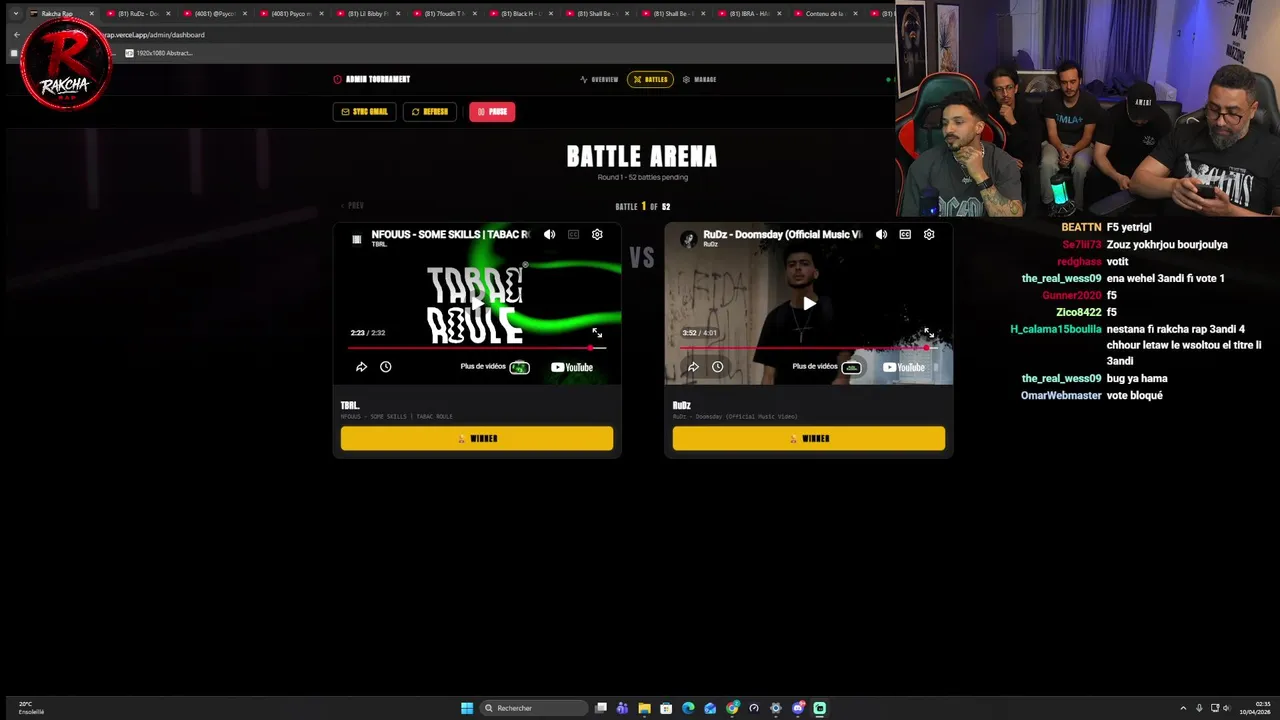
Task: Click the browser back arrow
Action: pos(16,35)
